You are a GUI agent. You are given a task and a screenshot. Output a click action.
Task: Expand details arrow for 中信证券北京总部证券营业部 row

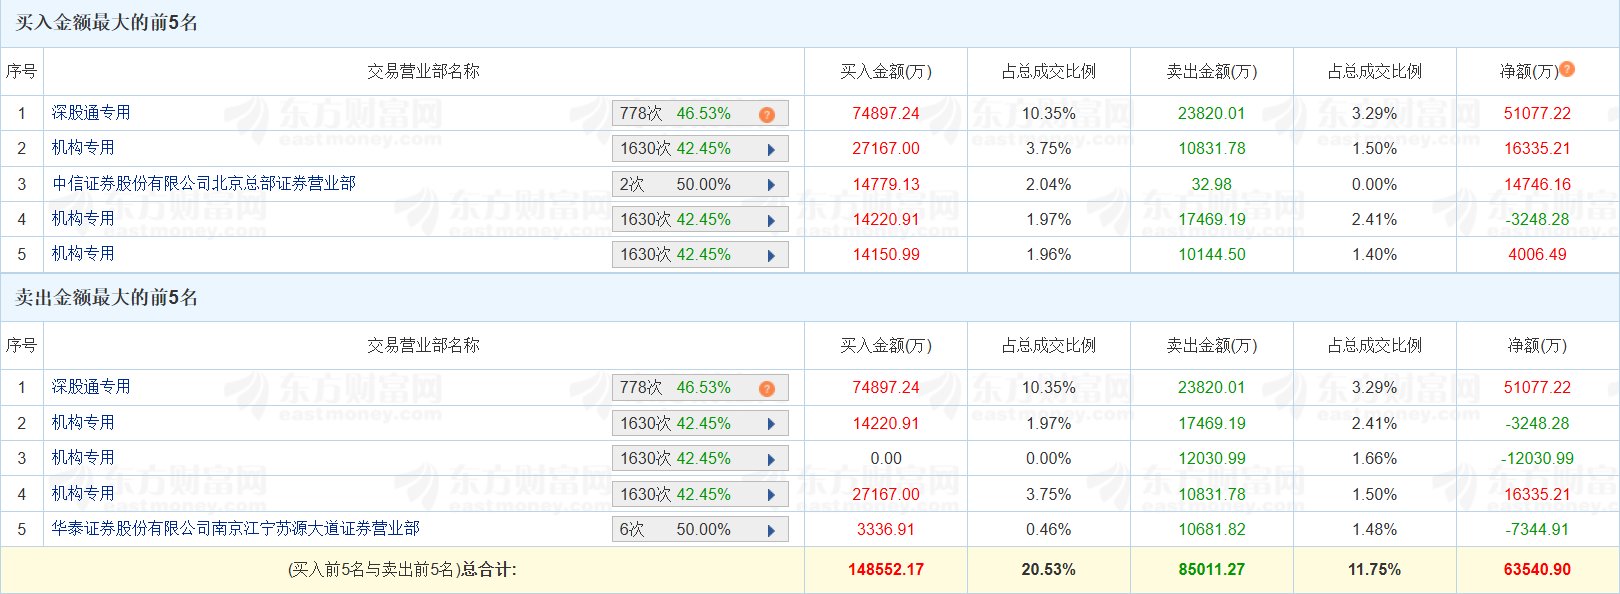point(771,185)
